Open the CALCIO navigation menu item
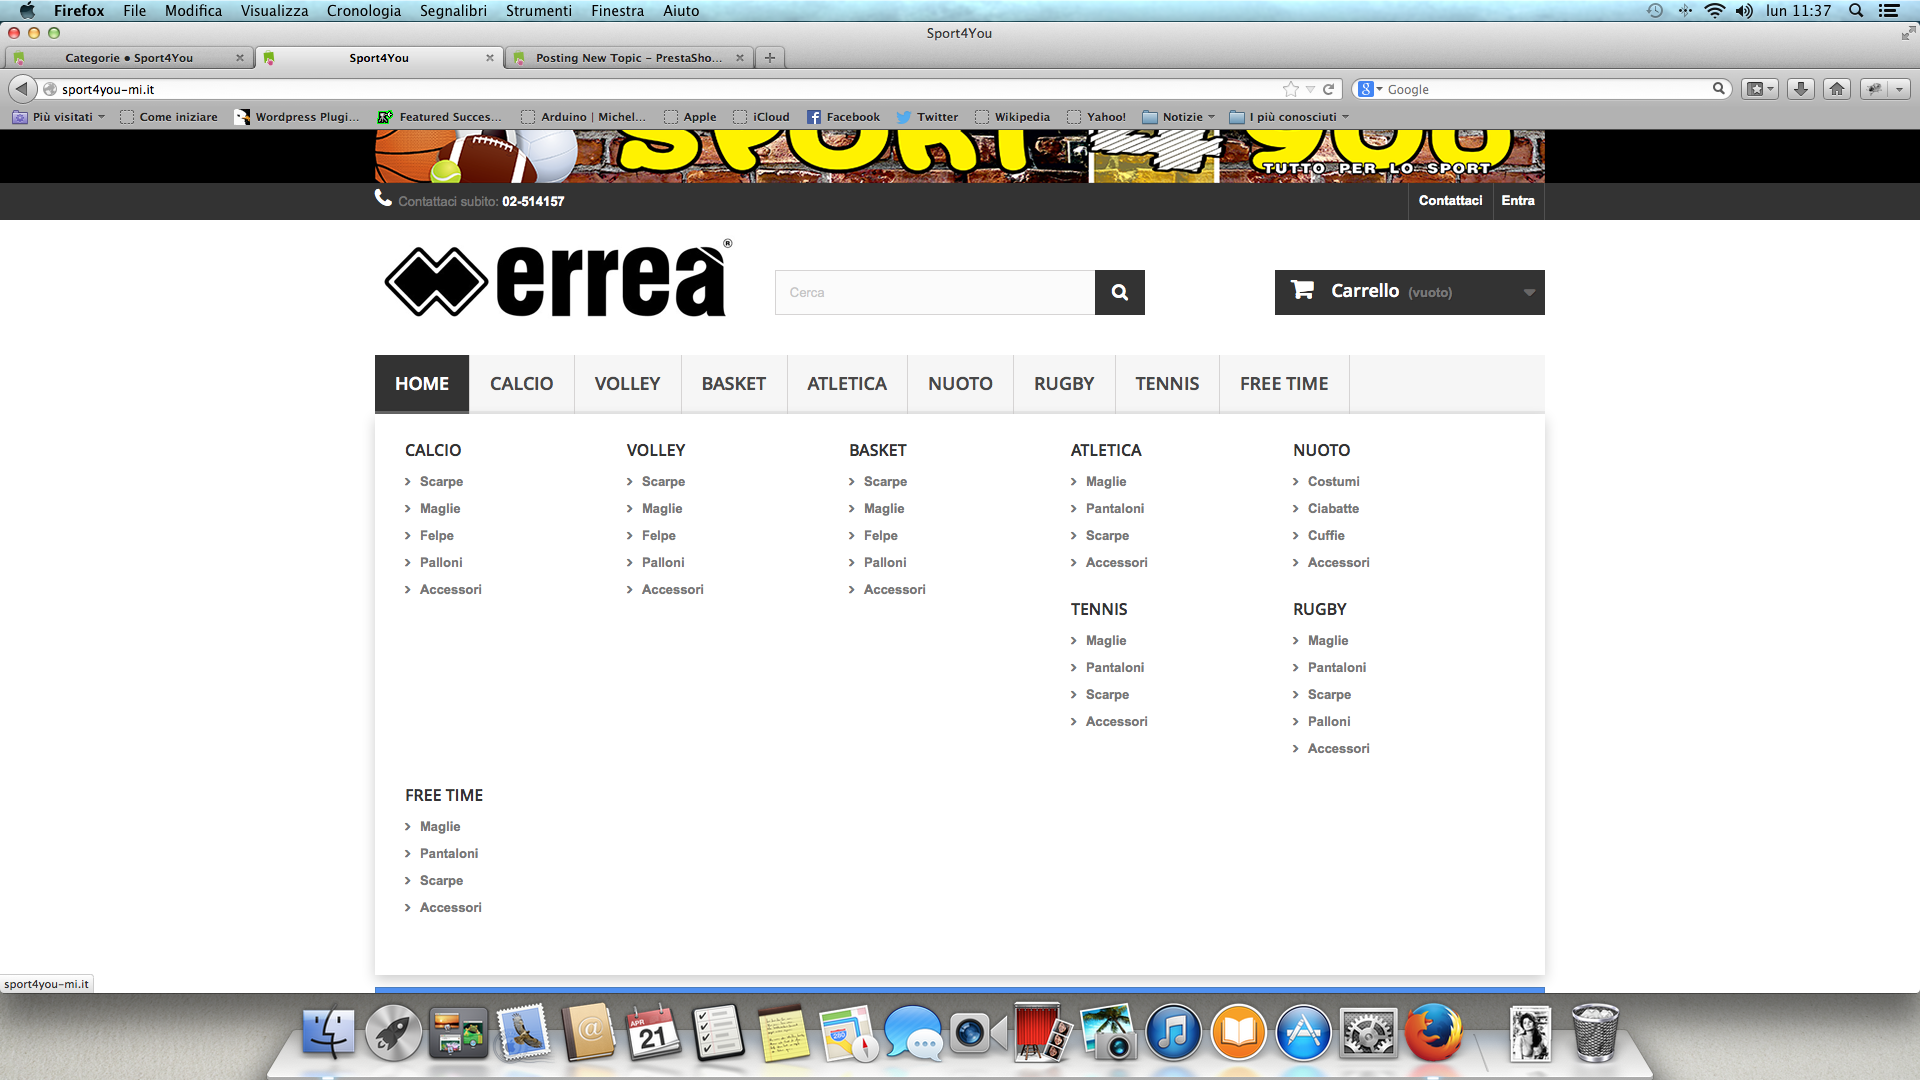The image size is (1920, 1080). tap(521, 384)
